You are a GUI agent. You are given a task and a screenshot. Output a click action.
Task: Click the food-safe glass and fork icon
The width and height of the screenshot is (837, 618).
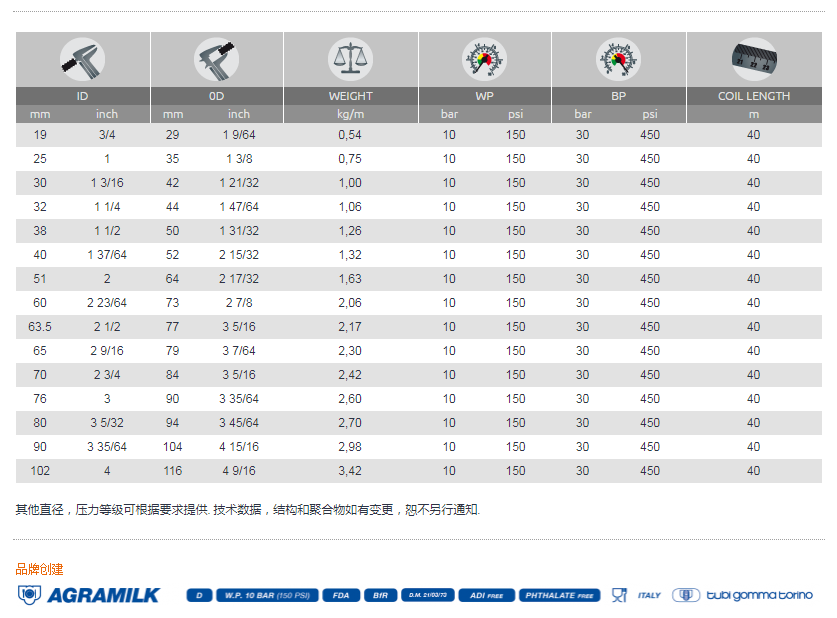tap(619, 595)
